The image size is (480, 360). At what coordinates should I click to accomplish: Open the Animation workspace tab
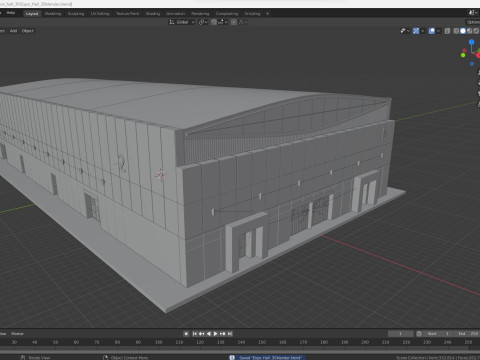(x=175, y=14)
